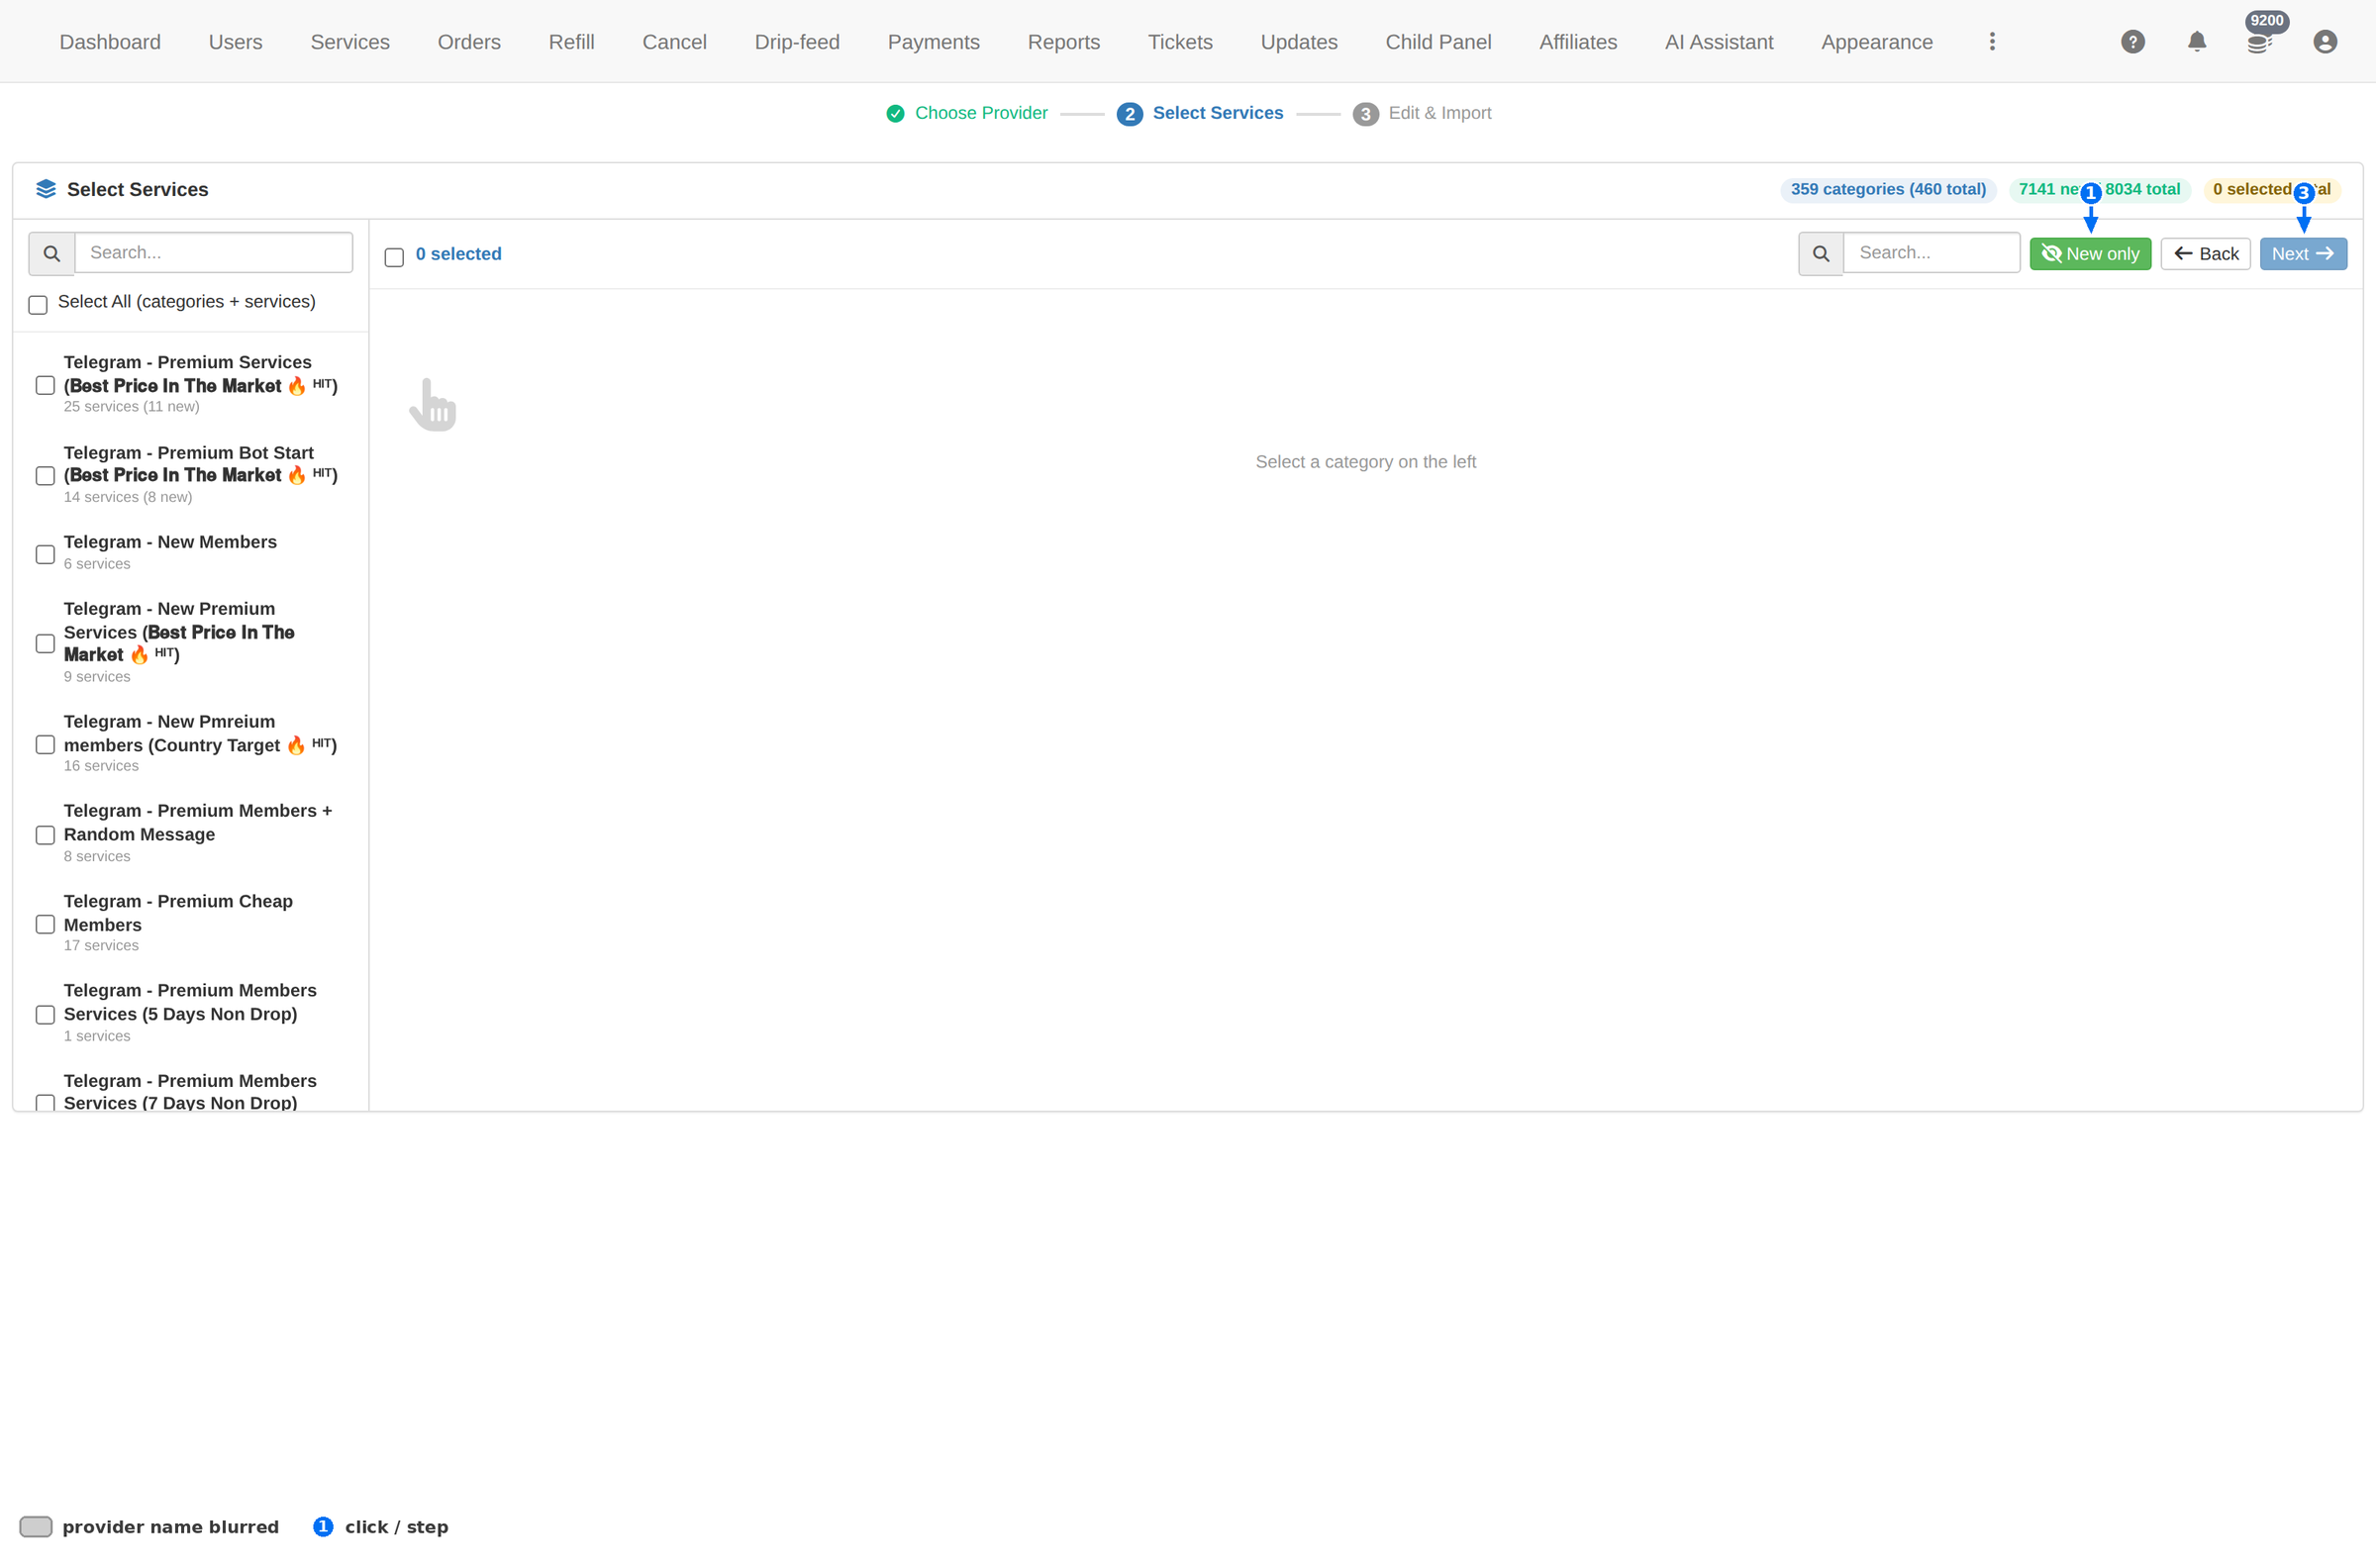
Task: Check Telegram - Premium Services category box
Action: click(45, 385)
